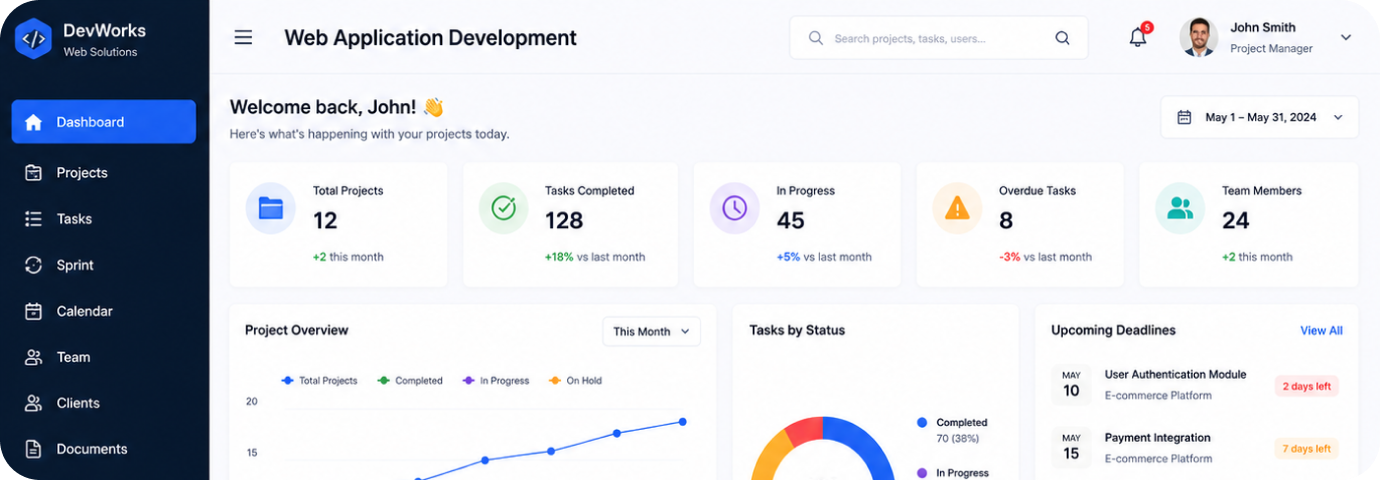Toggle Completed legend in Project Overview chart
Image resolution: width=1380 pixels, height=480 pixels.
(x=410, y=380)
